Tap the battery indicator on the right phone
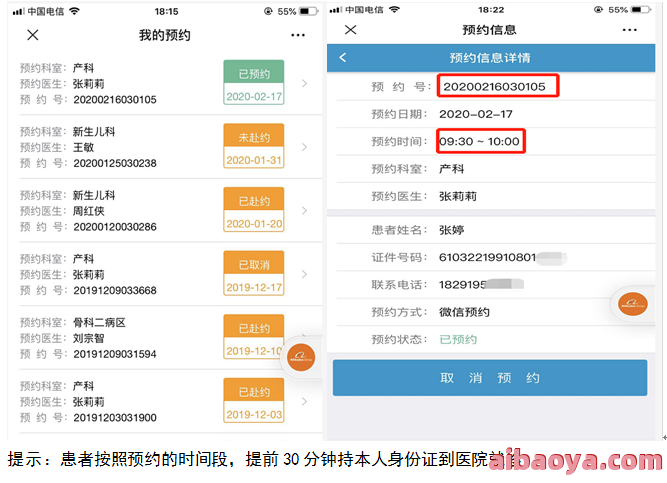 (641, 9)
